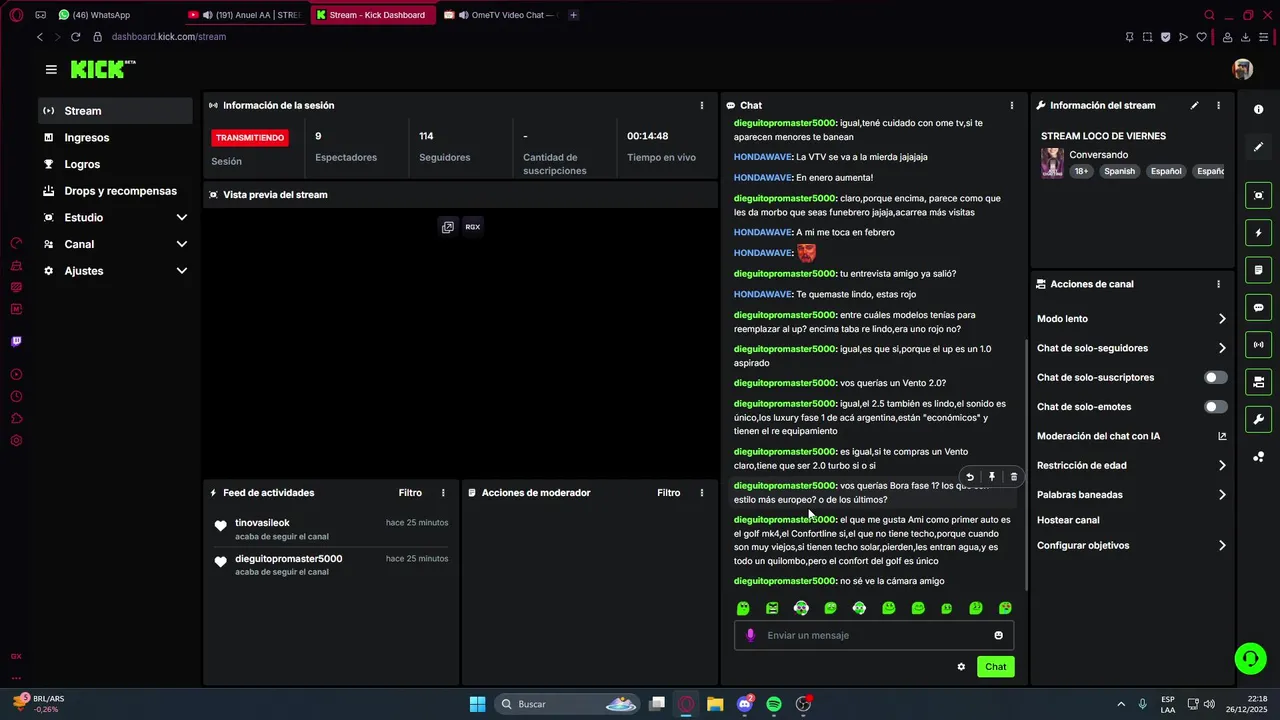Open chat settings gear icon
The width and height of the screenshot is (1280, 720).
tap(961, 667)
